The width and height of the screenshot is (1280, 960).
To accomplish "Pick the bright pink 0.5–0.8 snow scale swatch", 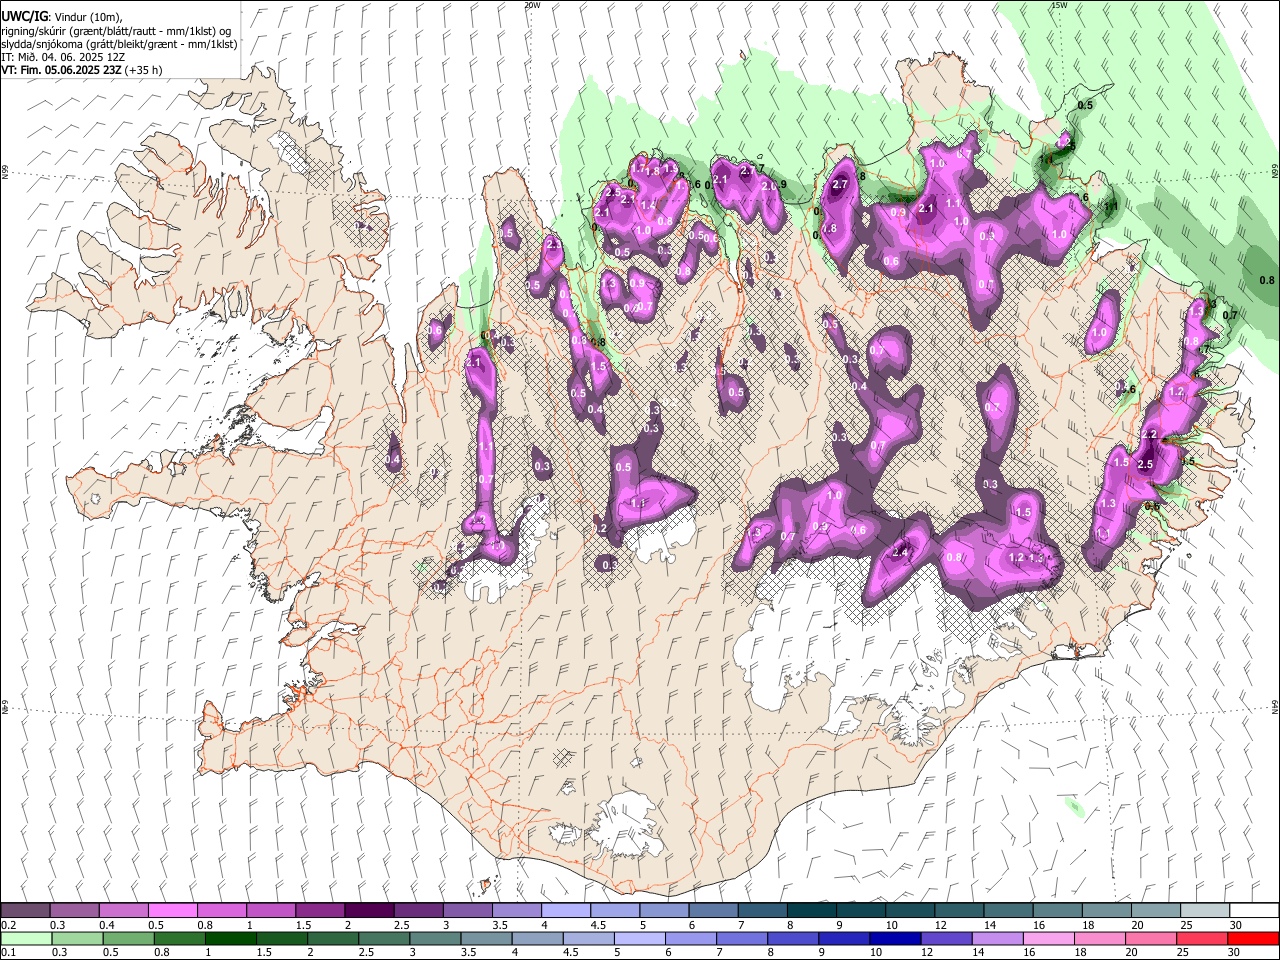I will 172,911.
